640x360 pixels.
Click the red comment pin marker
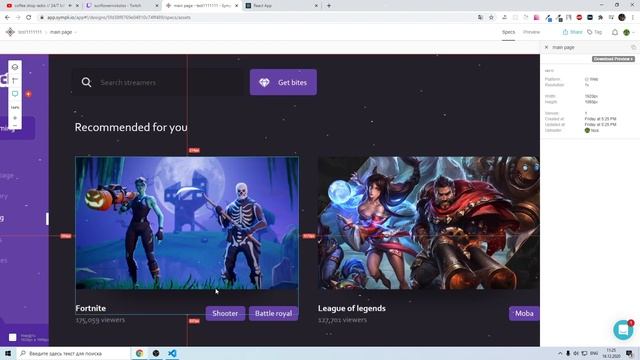pos(28,94)
